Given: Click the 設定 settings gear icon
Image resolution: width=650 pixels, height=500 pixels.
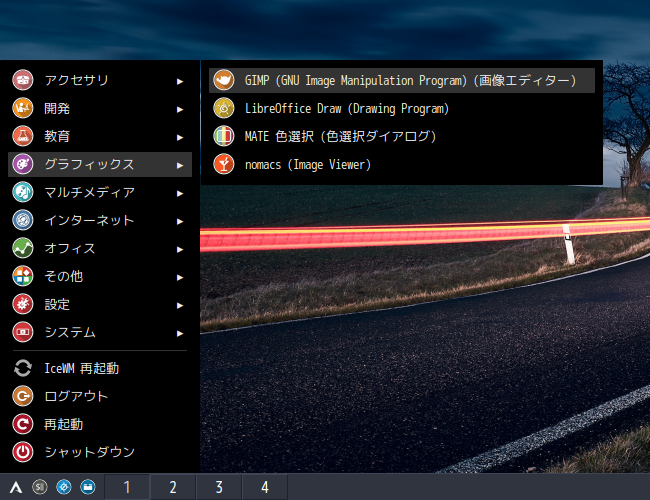Looking at the screenshot, I should click(23, 304).
